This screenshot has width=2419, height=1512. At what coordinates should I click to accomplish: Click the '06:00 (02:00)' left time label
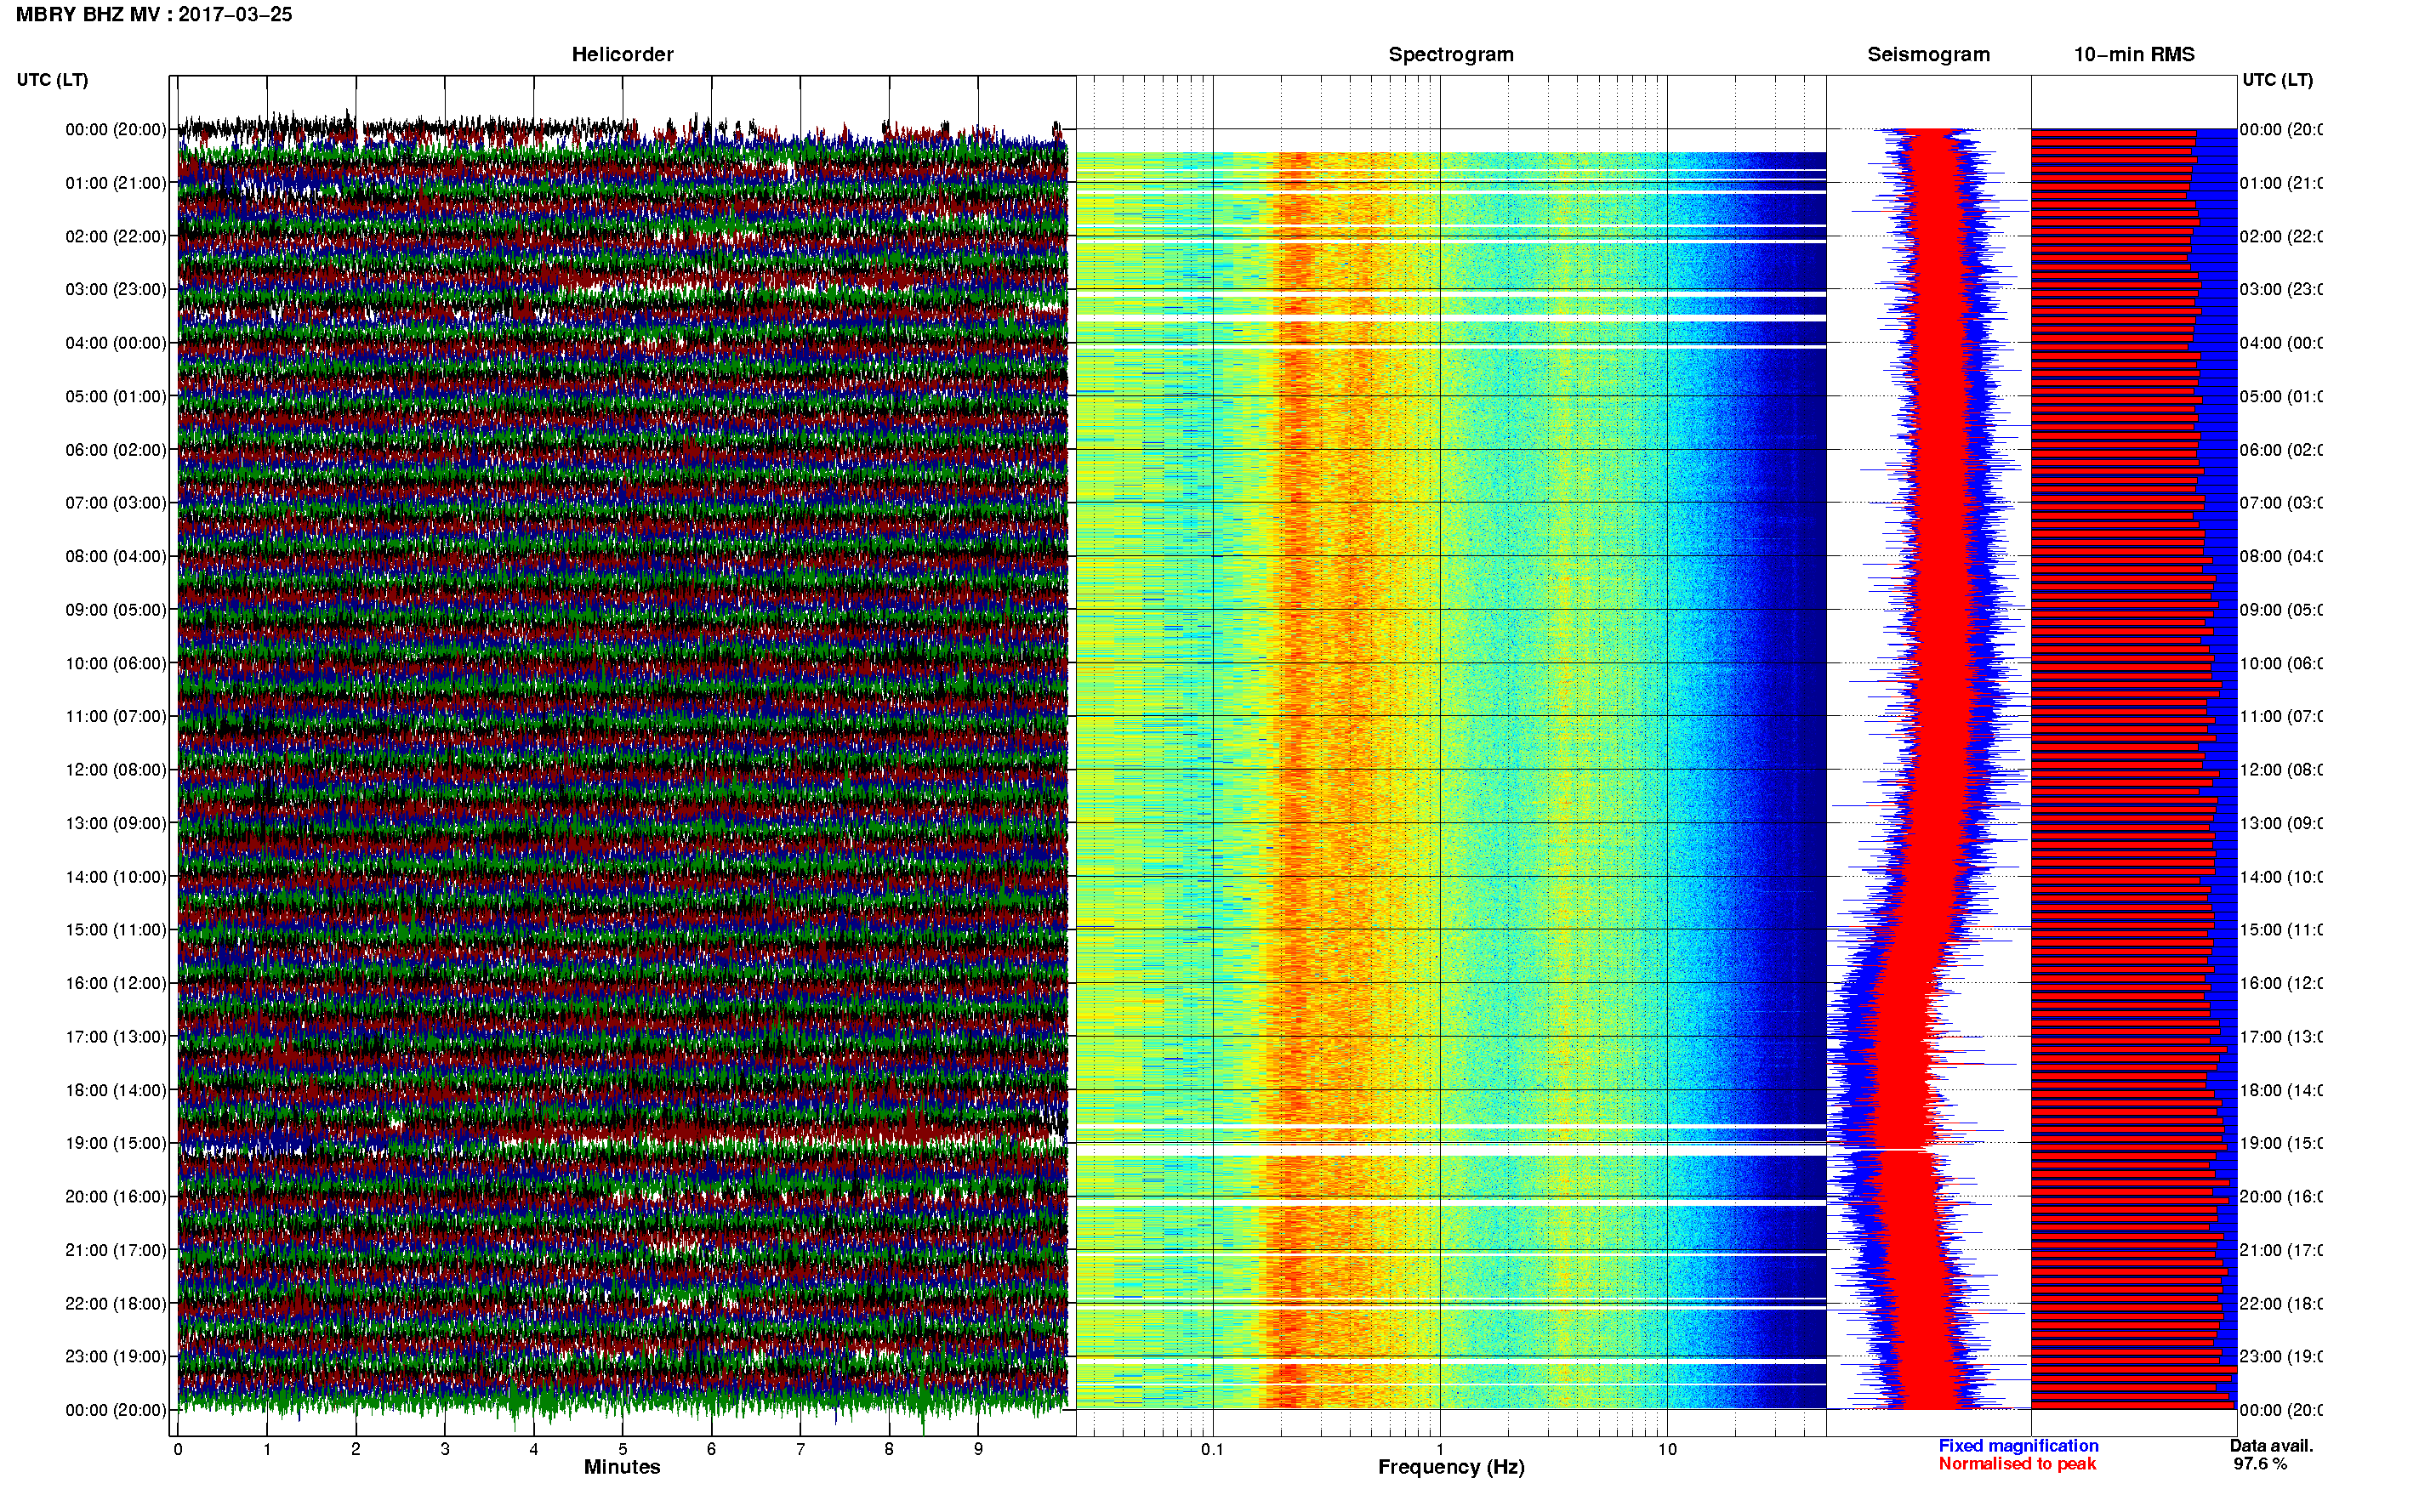[x=116, y=450]
